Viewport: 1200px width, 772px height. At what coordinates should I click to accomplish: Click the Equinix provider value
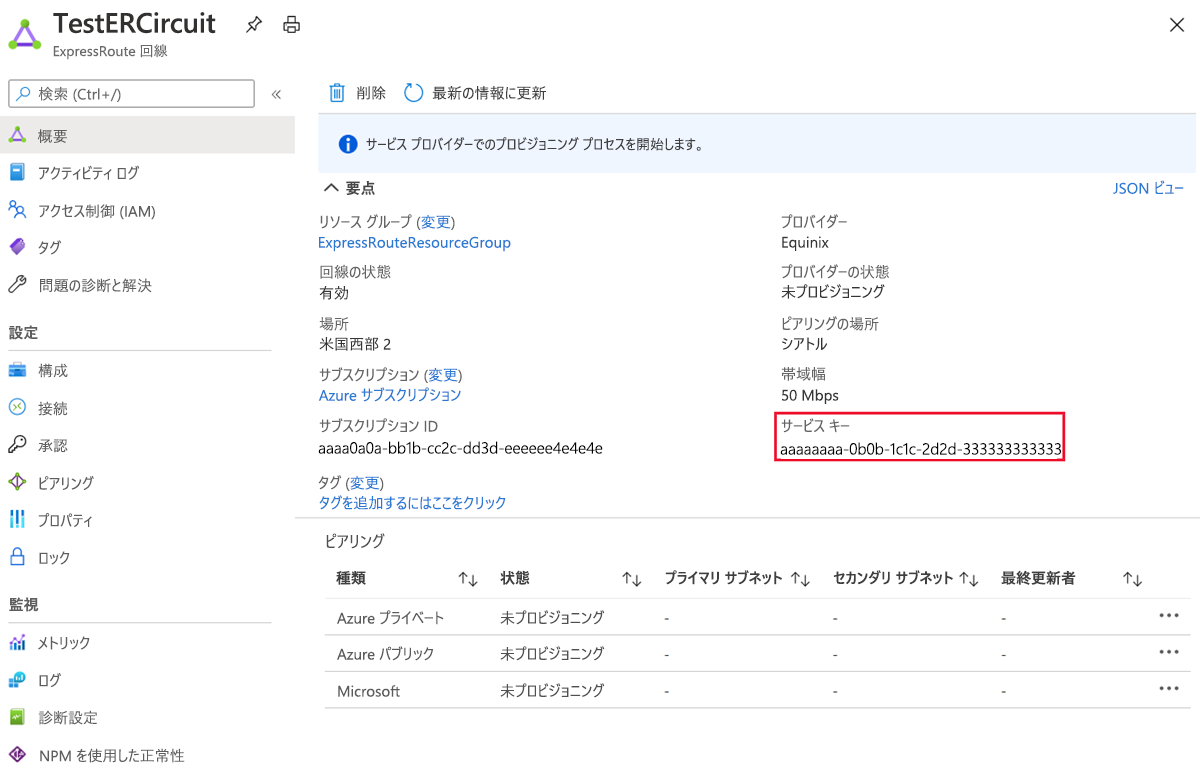coord(805,243)
